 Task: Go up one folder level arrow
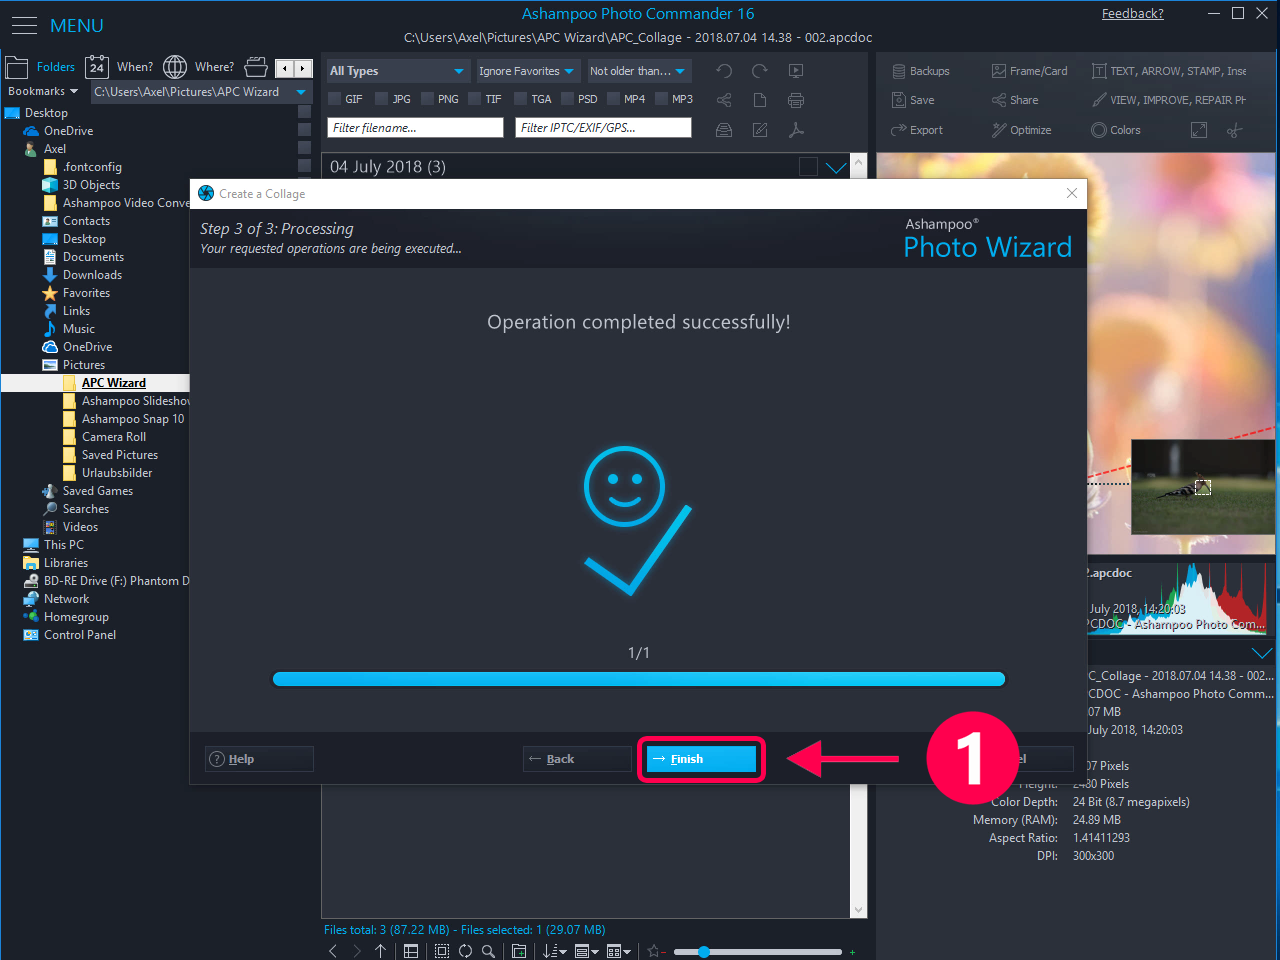381,951
